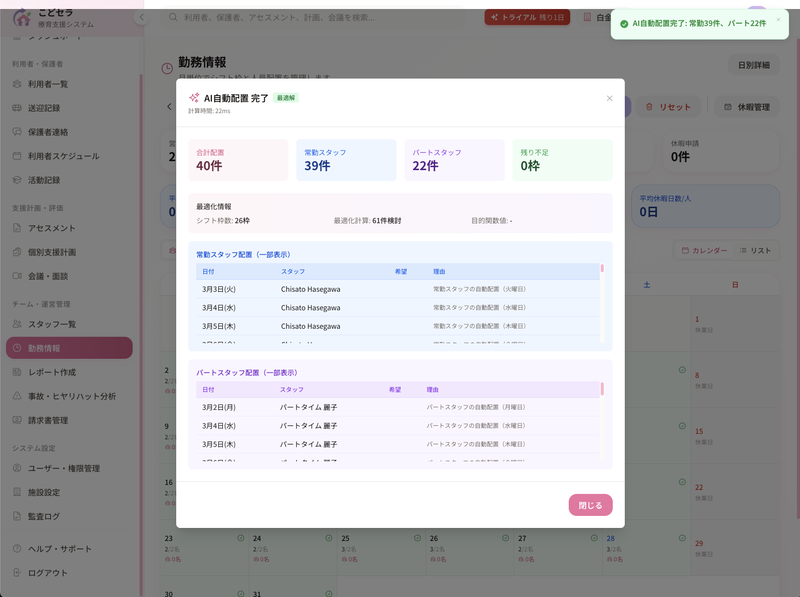Viewport: 800px width, 597px height.
Task: Dismiss the AI自動配置完了 toast notification
Action: (x=778, y=19)
